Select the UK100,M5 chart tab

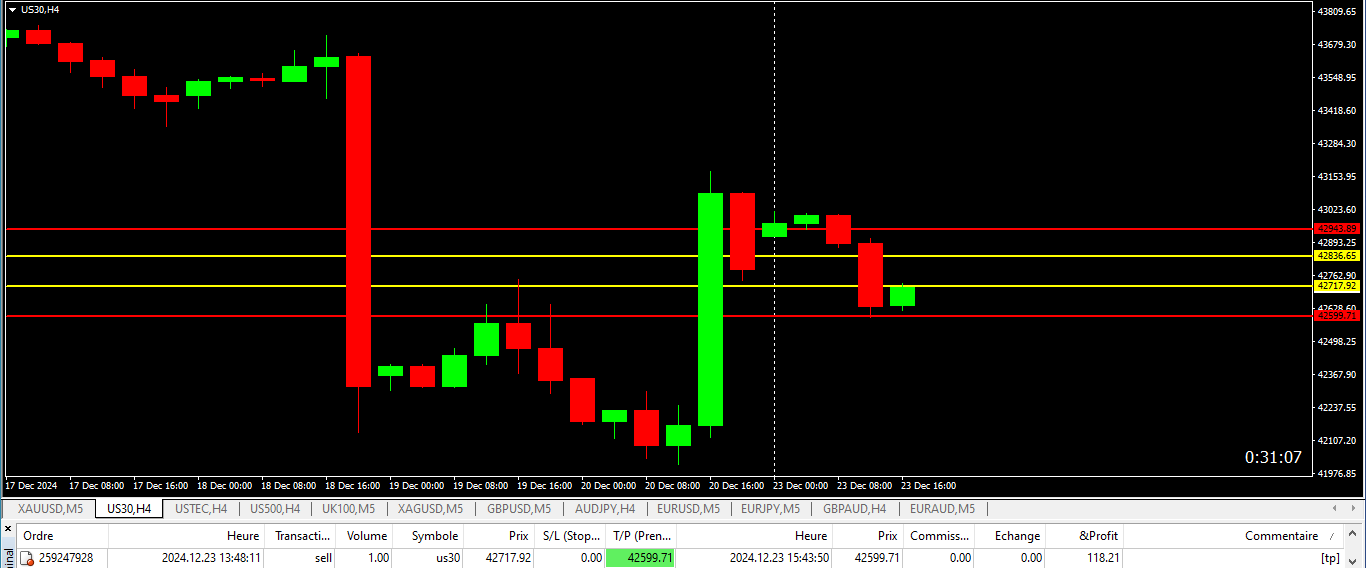tap(348, 509)
